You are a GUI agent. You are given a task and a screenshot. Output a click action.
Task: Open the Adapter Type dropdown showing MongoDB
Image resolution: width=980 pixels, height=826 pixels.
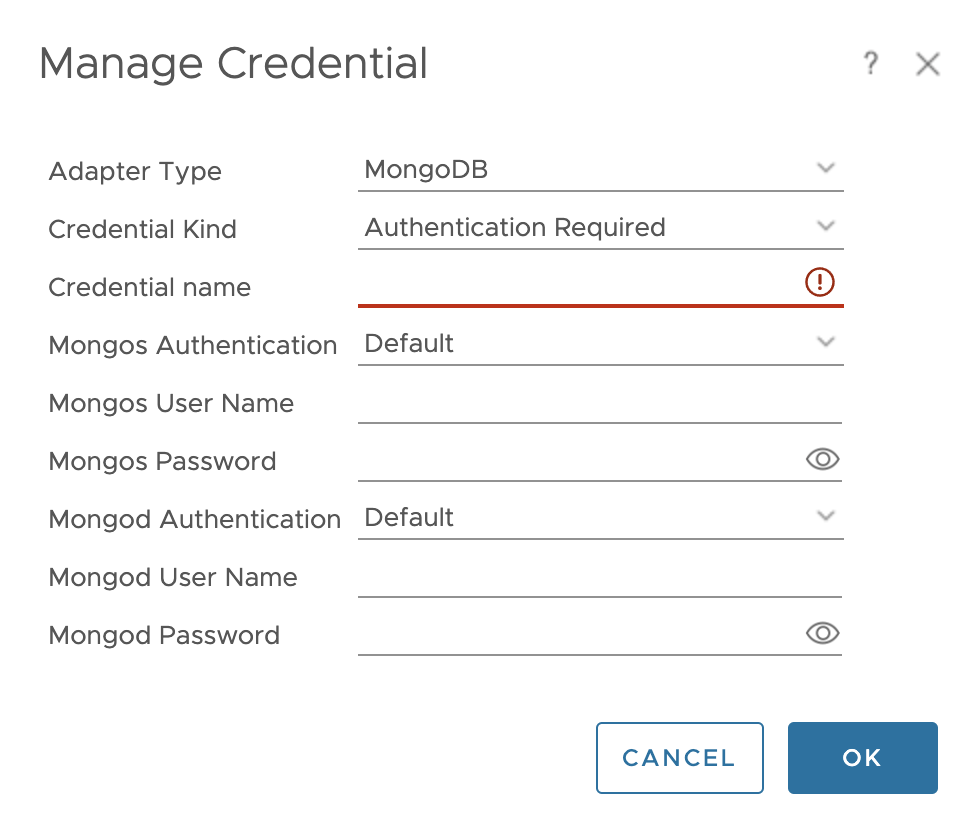(x=600, y=169)
